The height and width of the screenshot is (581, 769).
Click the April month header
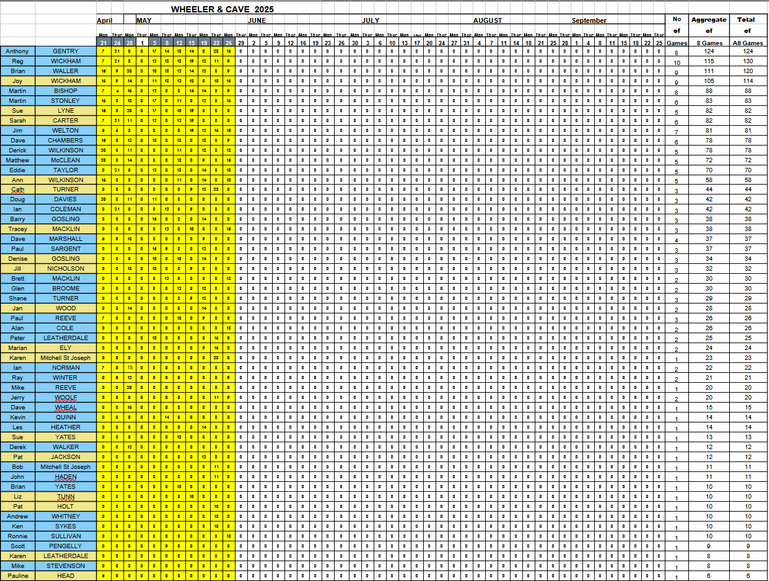click(x=104, y=20)
